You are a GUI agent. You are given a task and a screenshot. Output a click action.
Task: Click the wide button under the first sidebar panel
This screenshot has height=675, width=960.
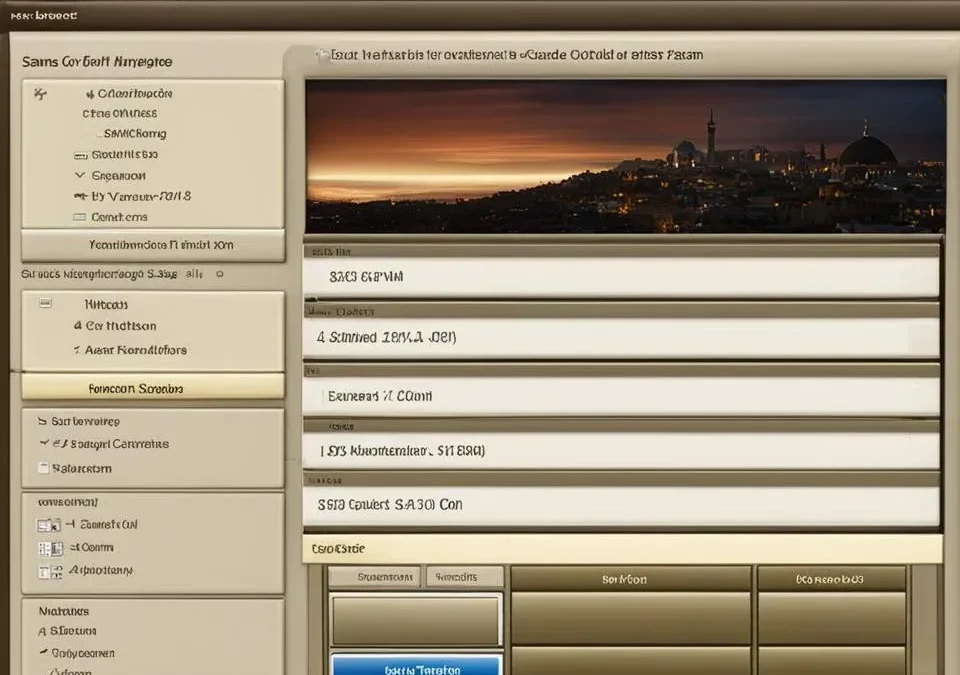pos(153,245)
